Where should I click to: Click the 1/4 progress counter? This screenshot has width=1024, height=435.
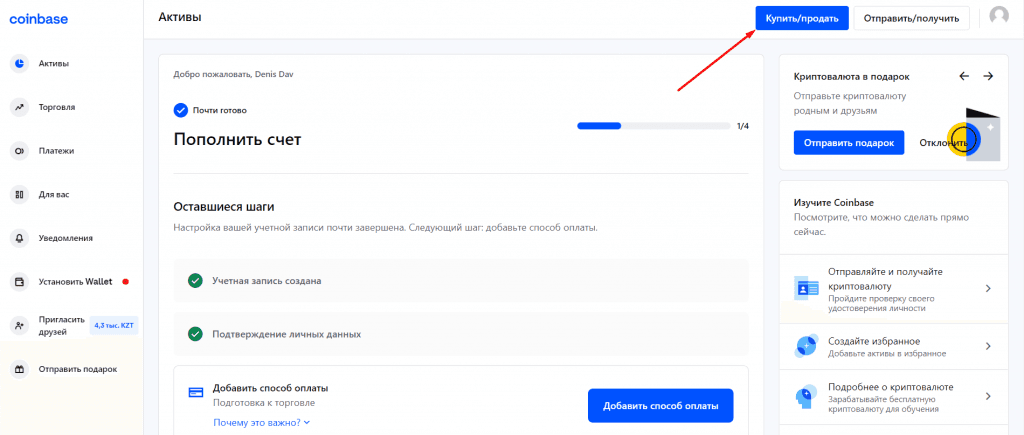(743, 126)
